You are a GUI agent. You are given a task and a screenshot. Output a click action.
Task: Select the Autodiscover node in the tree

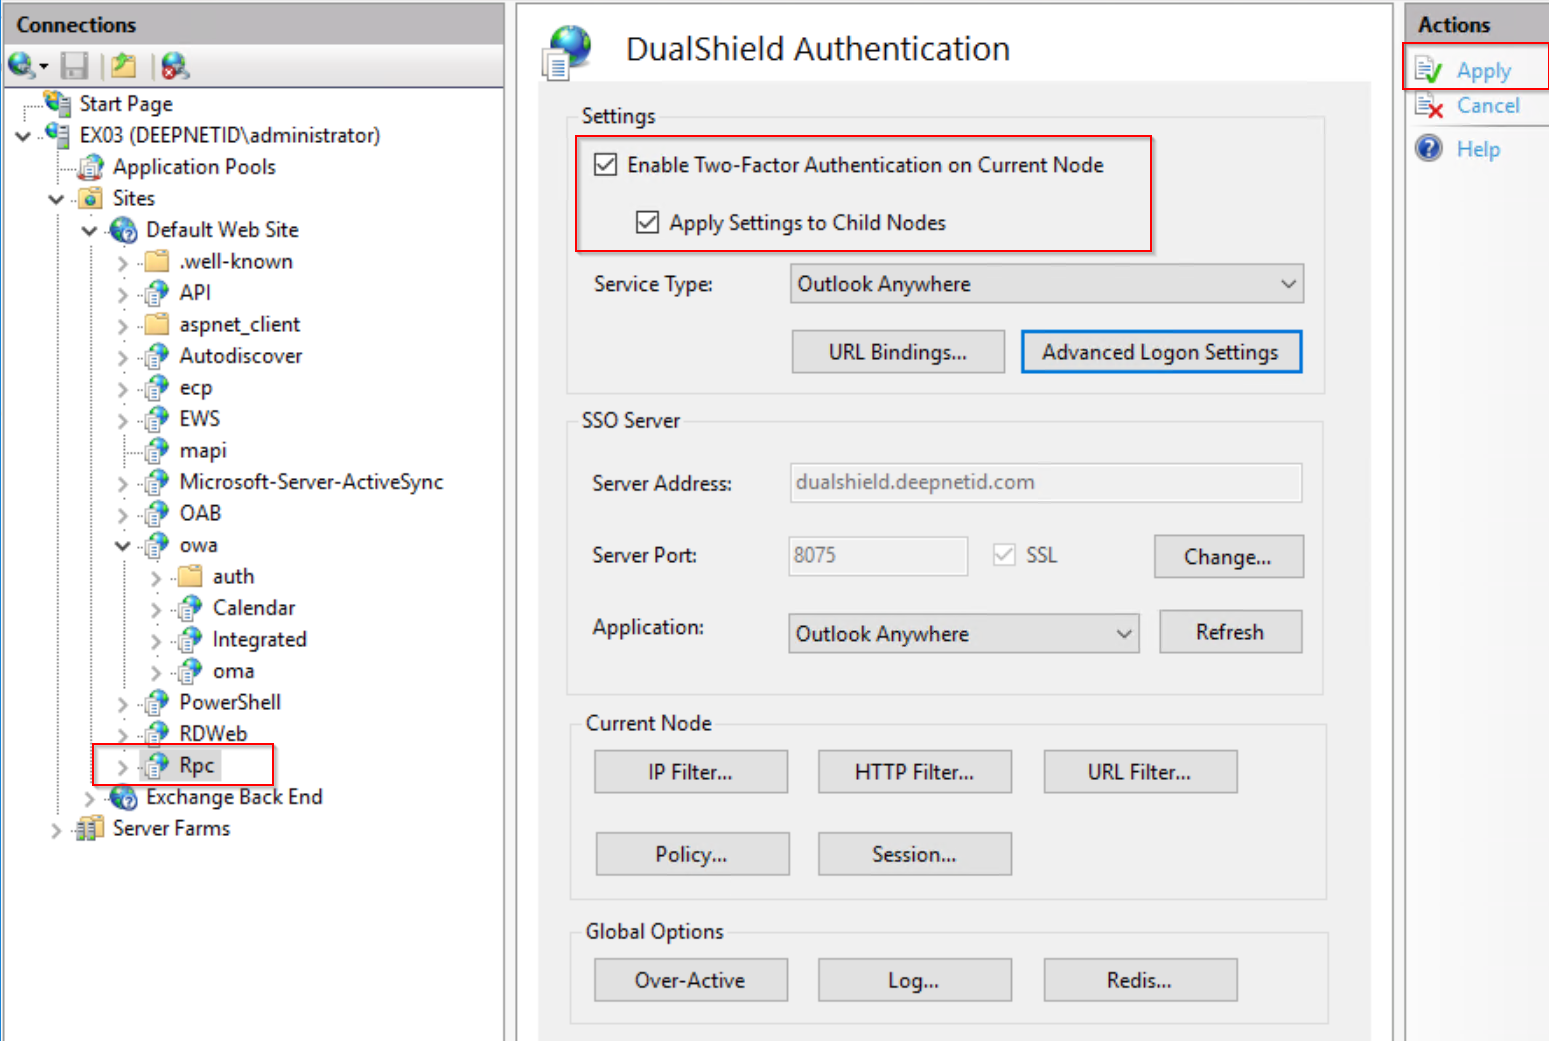tap(240, 356)
